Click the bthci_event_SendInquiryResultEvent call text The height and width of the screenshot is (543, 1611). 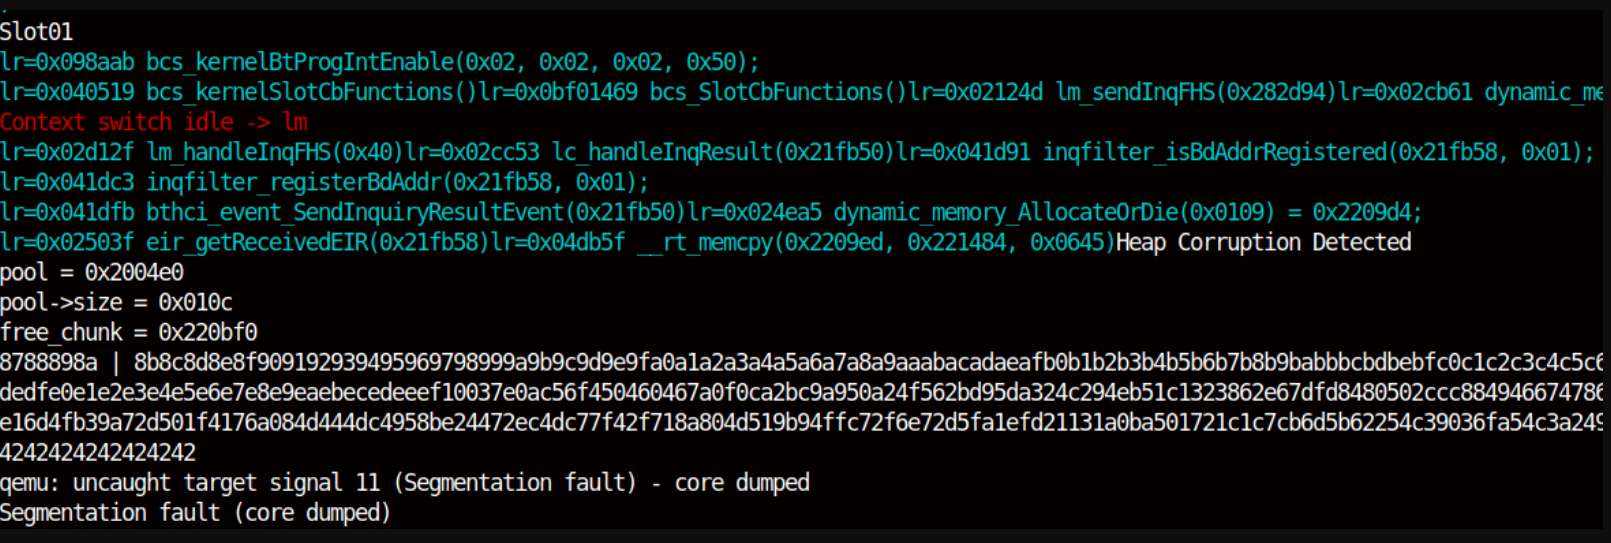pyautogui.click(x=416, y=212)
